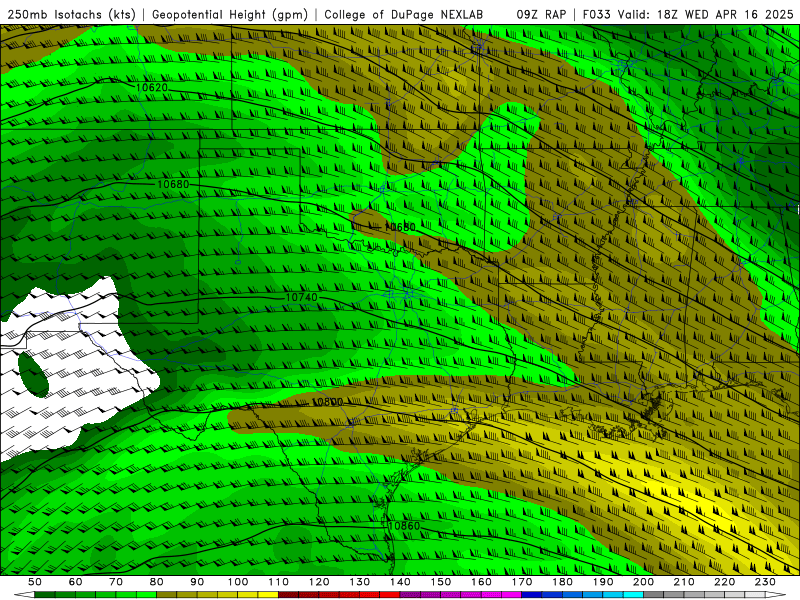Screen dimensions: 800x600
Task: Pick the bright magenta swatch below 170
Action: (x=512, y=595)
